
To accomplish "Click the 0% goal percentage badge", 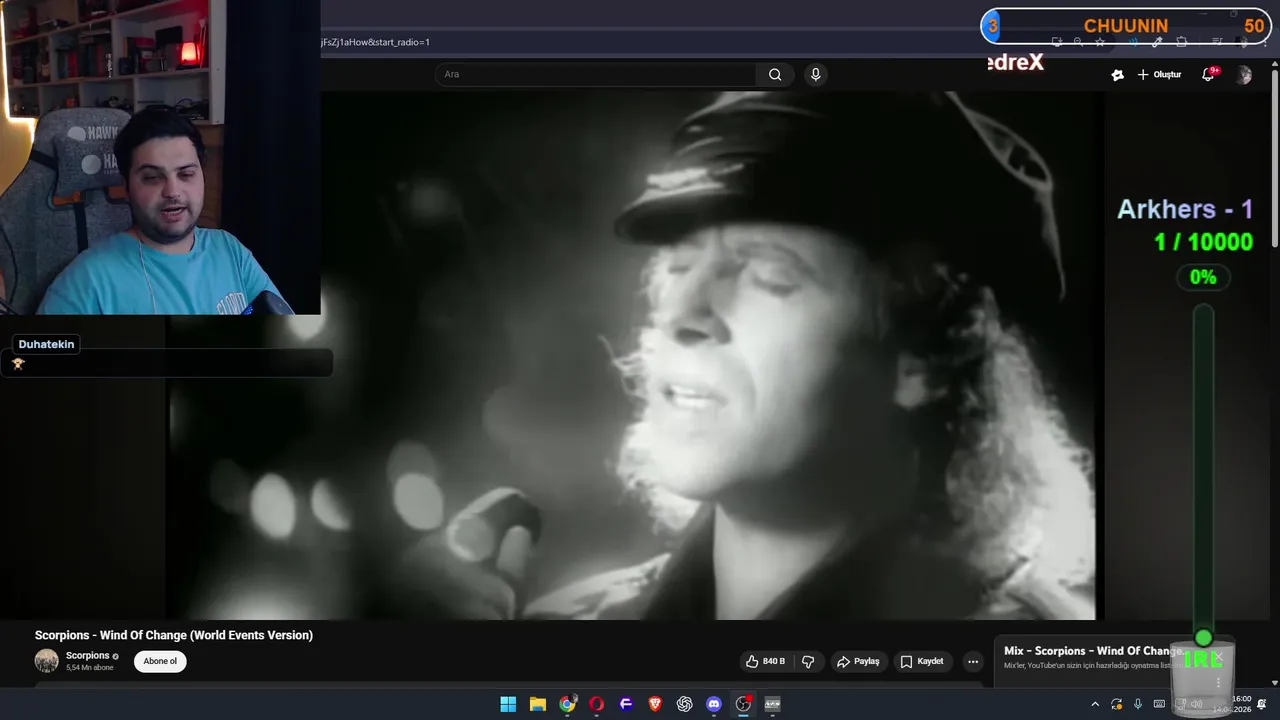I will [1203, 277].
